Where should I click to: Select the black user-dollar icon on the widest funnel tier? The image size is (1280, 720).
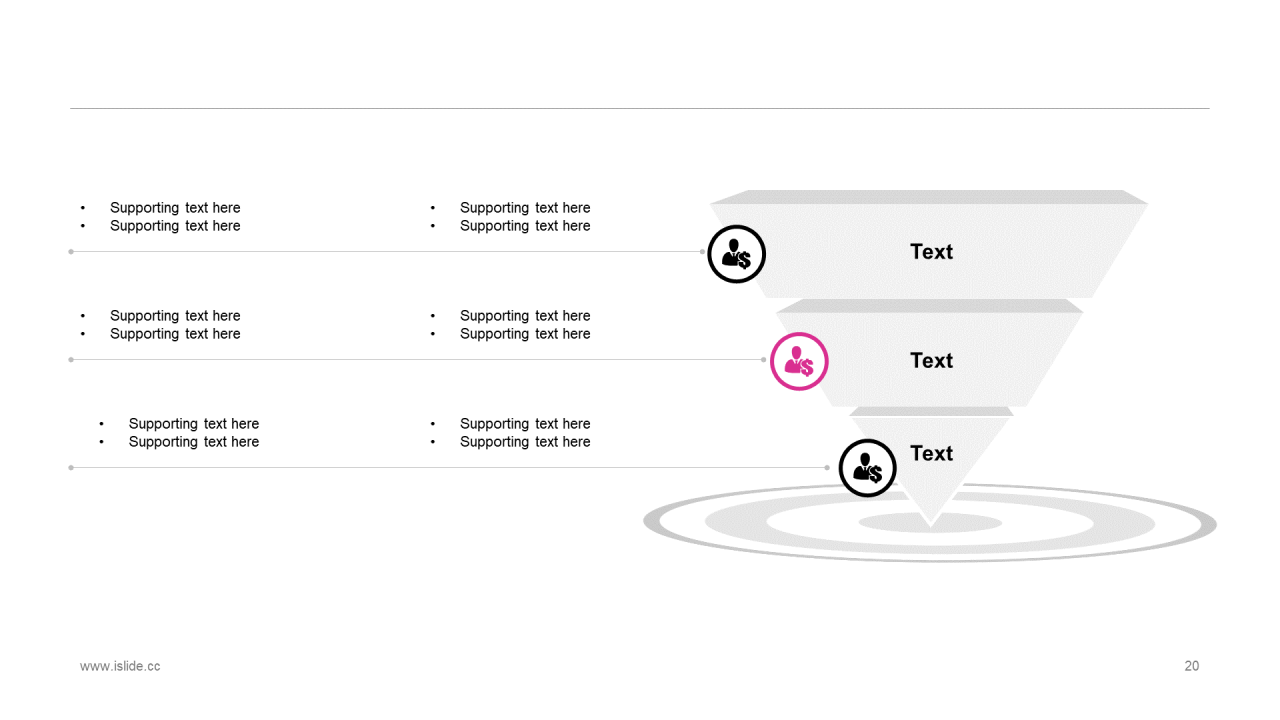[x=737, y=254]
